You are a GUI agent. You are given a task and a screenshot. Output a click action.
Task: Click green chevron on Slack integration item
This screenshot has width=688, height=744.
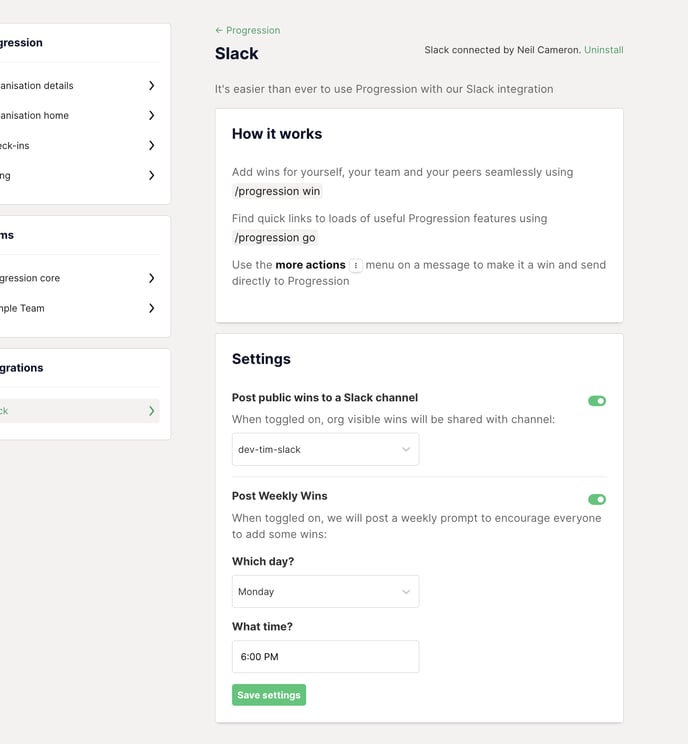point(151,411)
